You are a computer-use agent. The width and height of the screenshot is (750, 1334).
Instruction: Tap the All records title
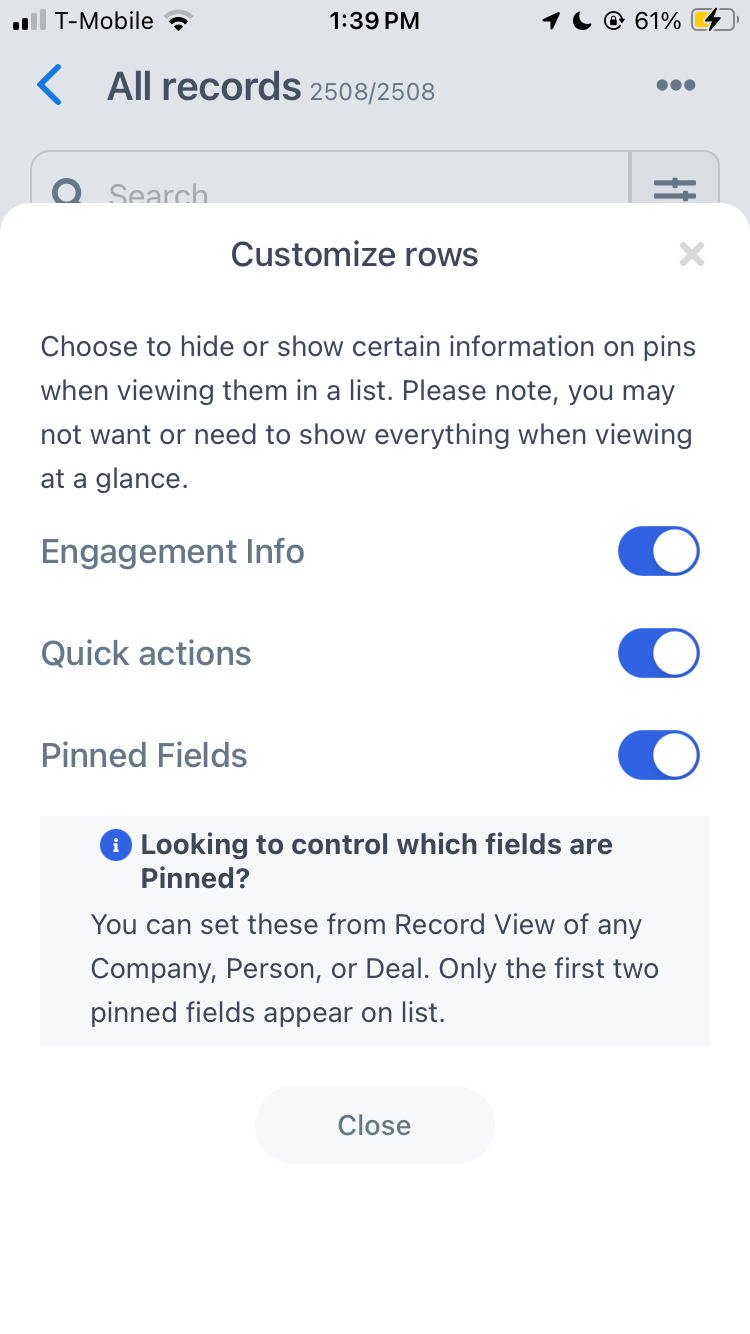(204, 87)
